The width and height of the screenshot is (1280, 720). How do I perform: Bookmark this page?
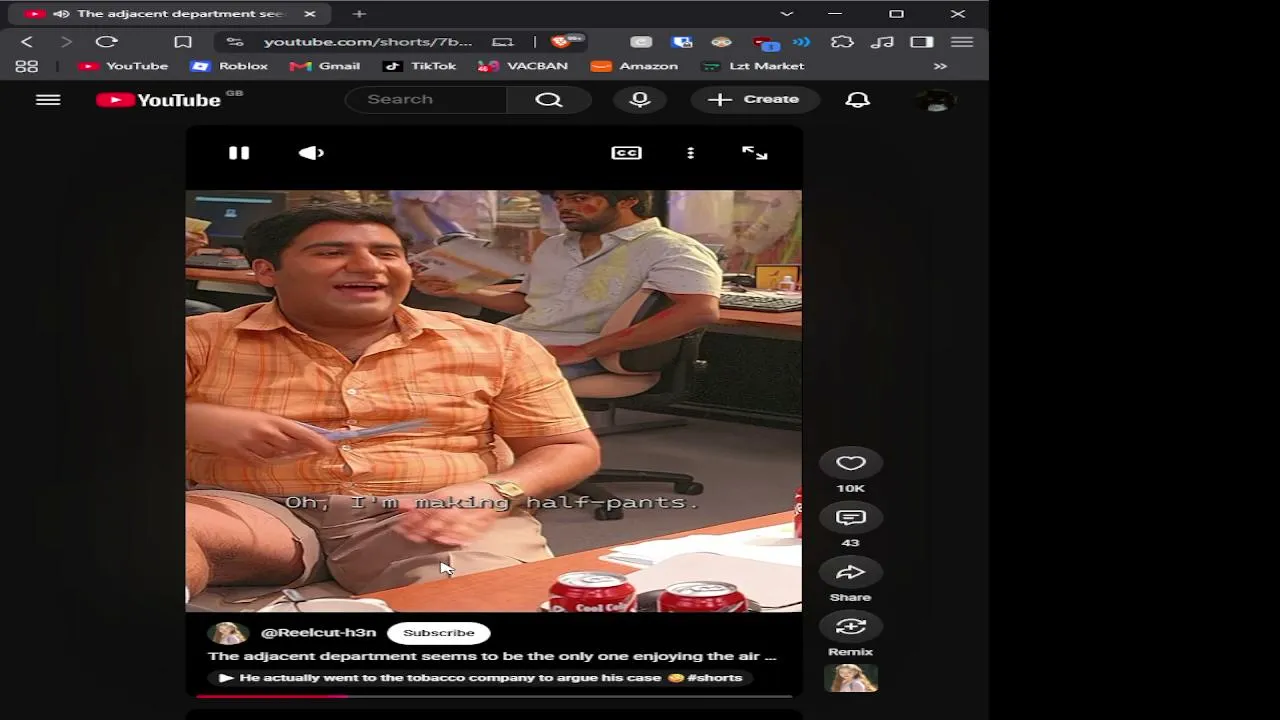point(183,42)
